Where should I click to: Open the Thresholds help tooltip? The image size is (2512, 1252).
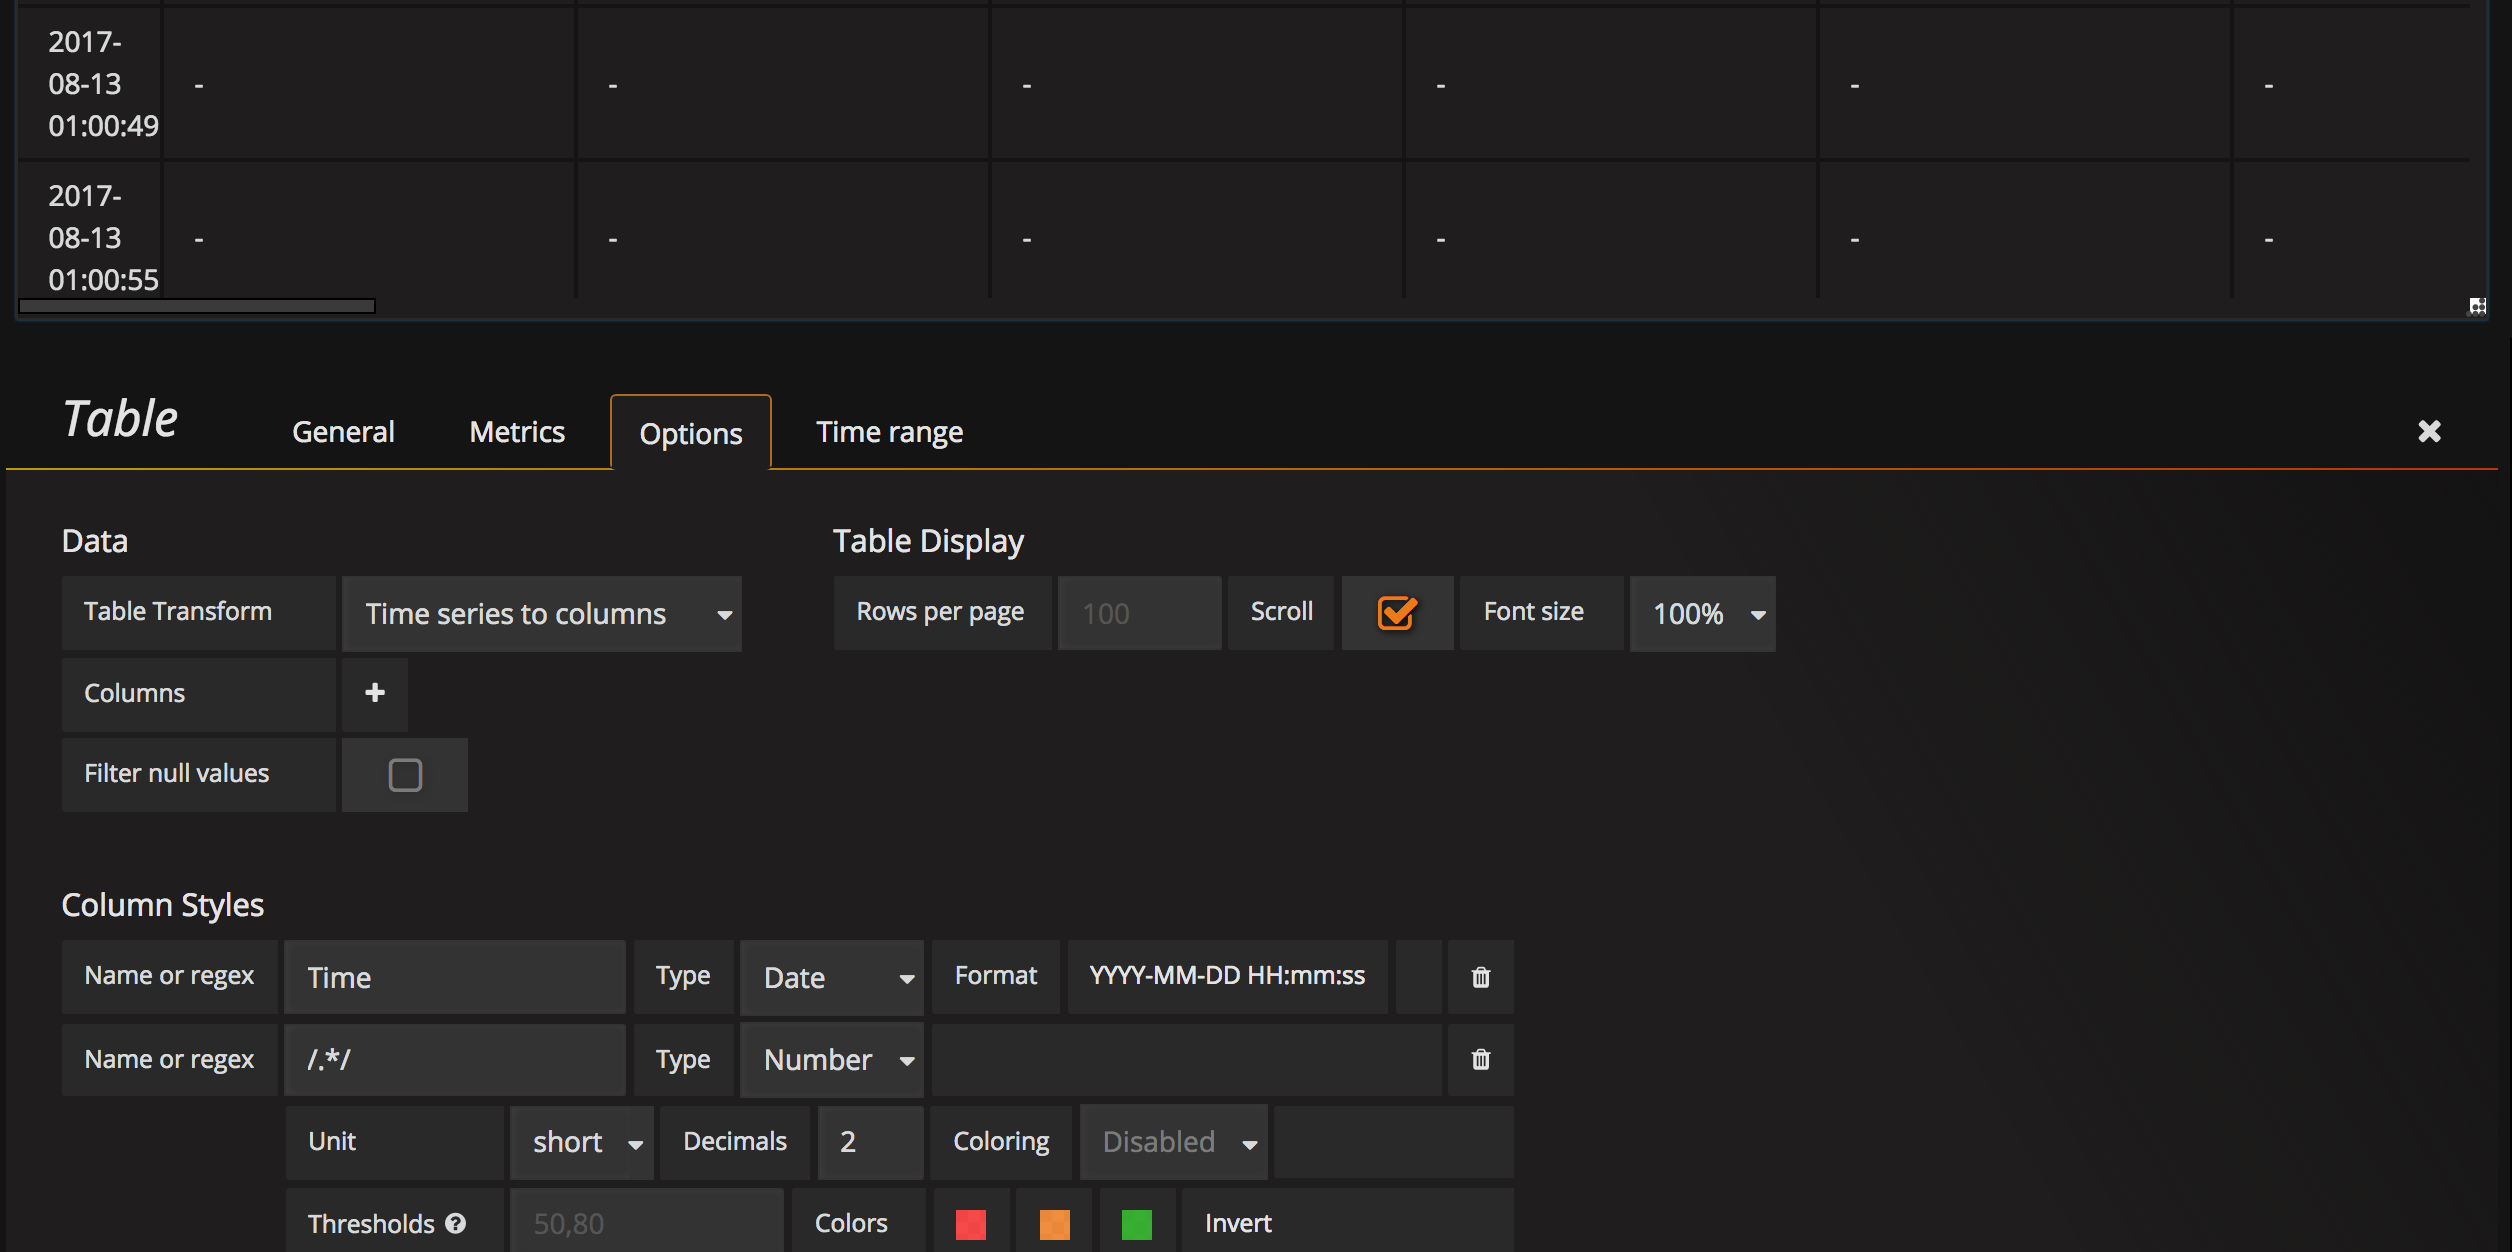click(457, 1222)
